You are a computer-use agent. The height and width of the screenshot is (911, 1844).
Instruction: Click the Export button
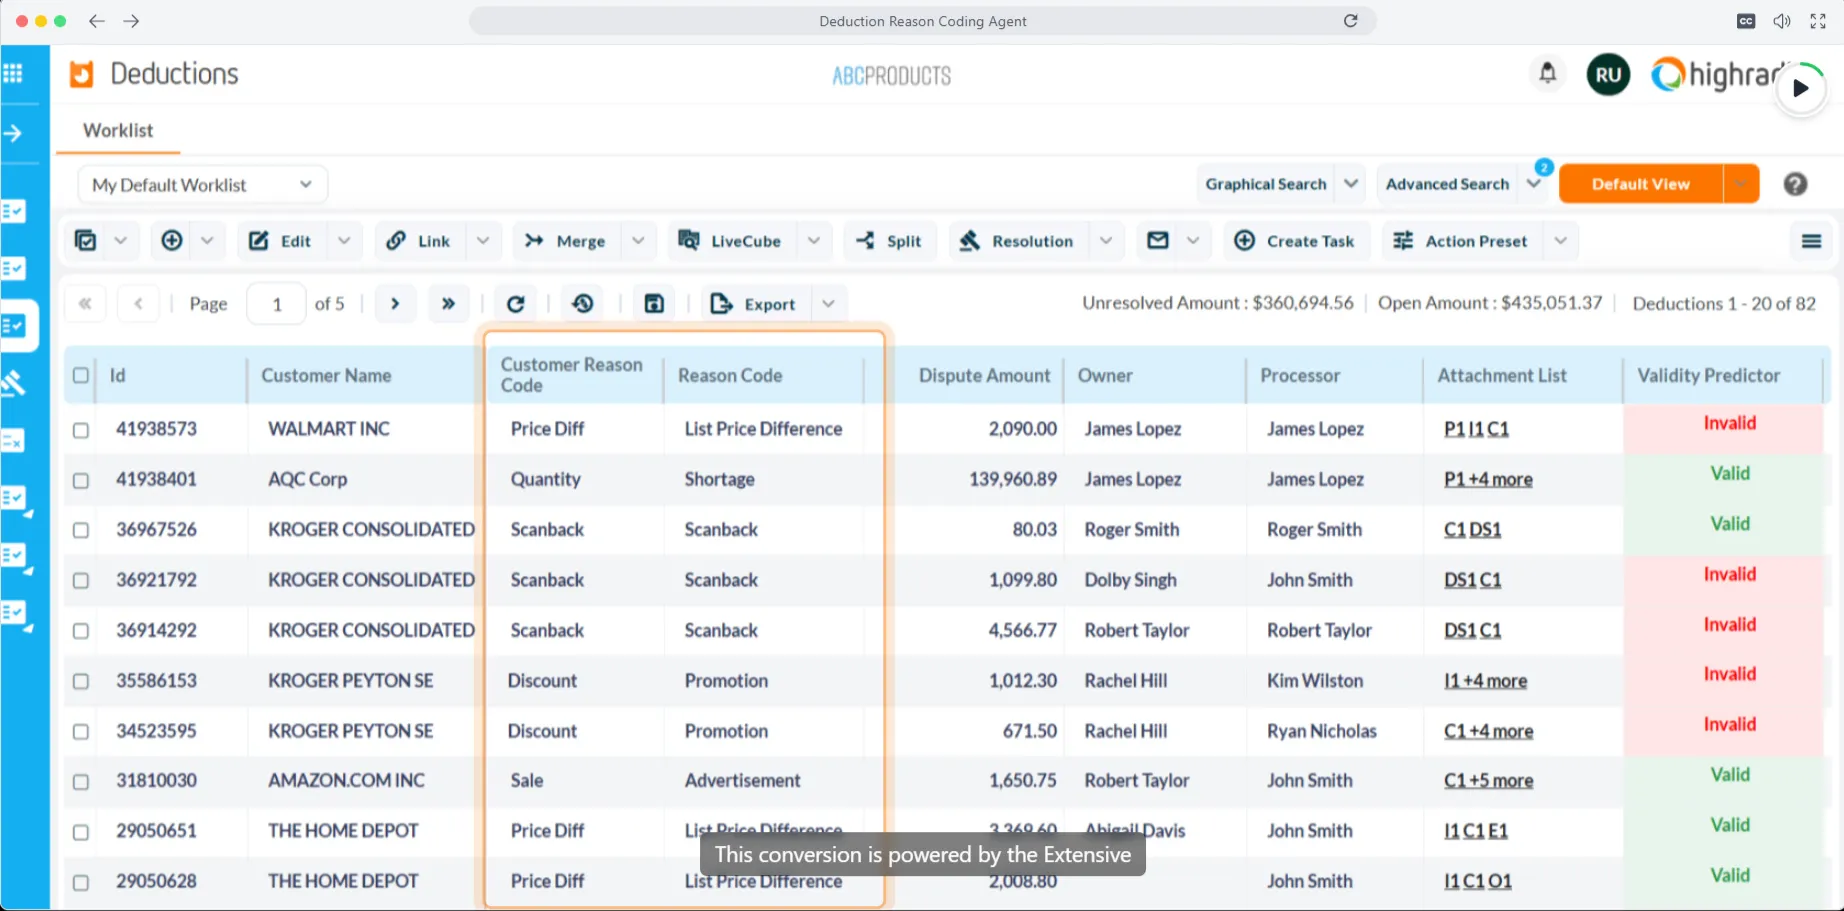[x=754, y=304]
